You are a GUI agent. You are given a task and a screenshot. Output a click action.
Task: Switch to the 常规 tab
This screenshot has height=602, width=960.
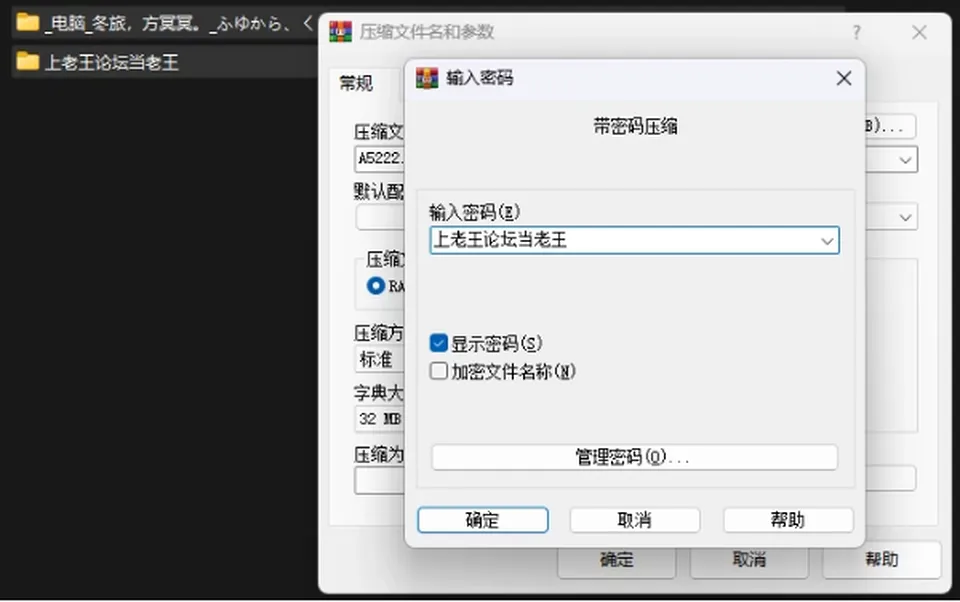pos(356,83)
